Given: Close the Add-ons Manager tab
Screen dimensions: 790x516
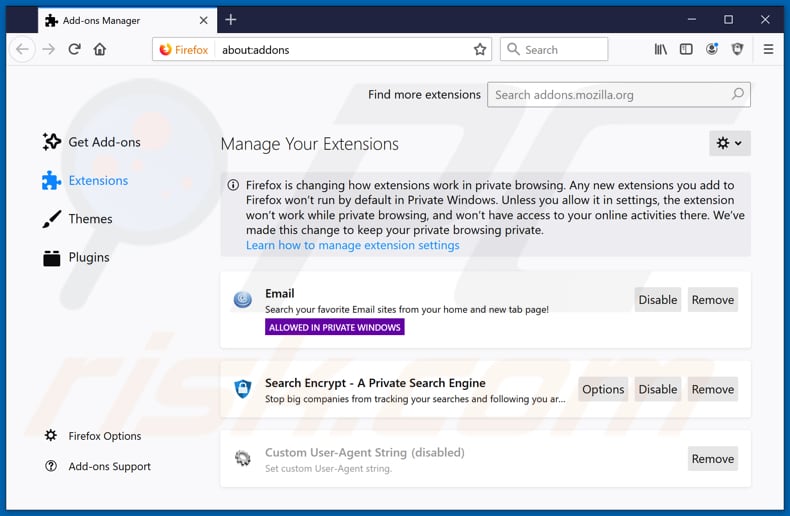Looking at the screenshot, I should [204, 20].
